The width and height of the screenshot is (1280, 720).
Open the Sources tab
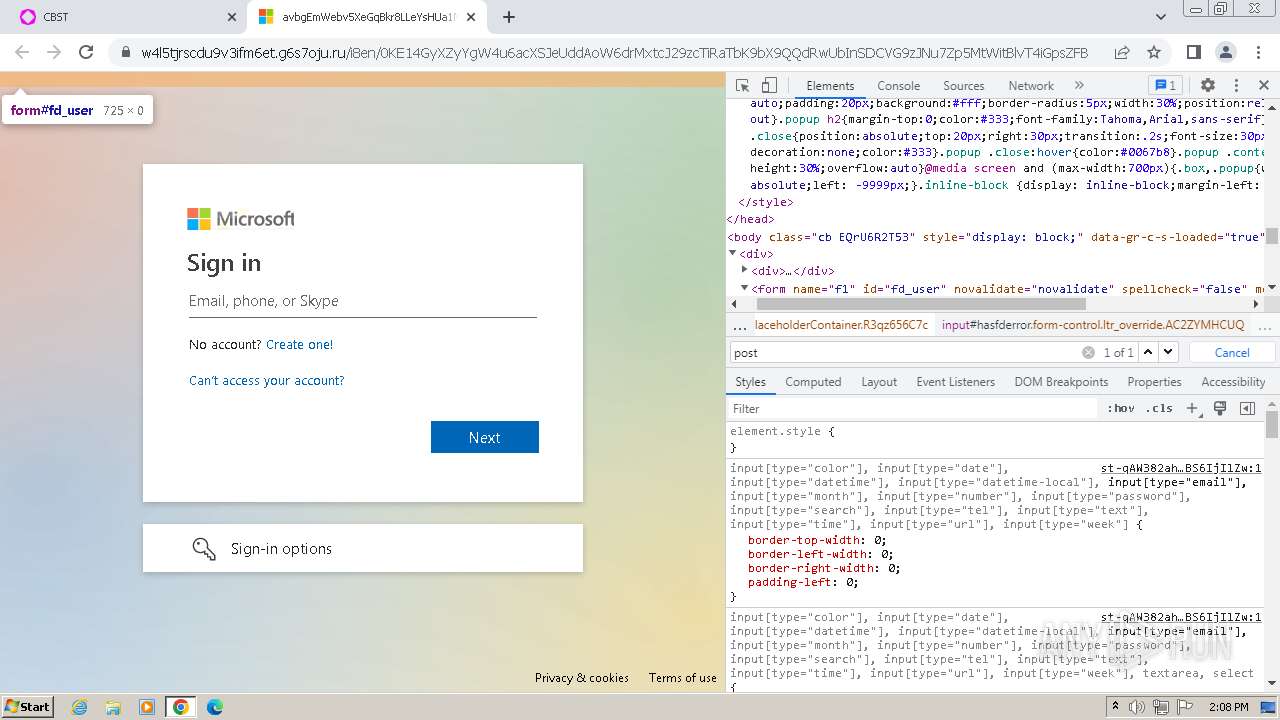(963, 86)
